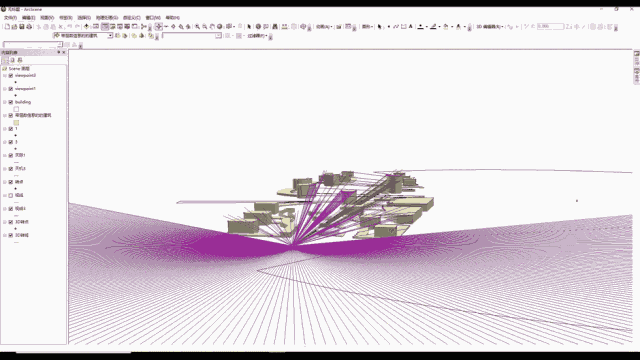
Task: Open the 3D 编辑器 dropdown menu
Action: tap(490, 27)
